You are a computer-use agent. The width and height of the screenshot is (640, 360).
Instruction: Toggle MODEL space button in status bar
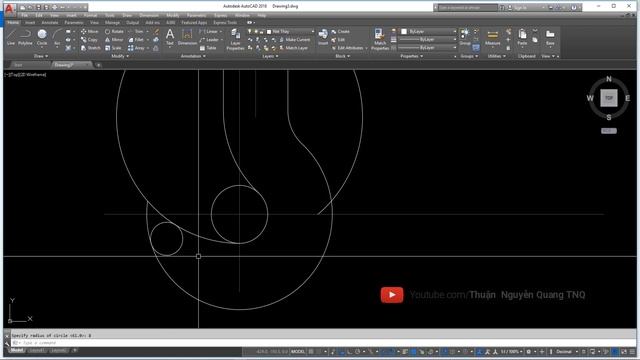(x=298, y=351)
